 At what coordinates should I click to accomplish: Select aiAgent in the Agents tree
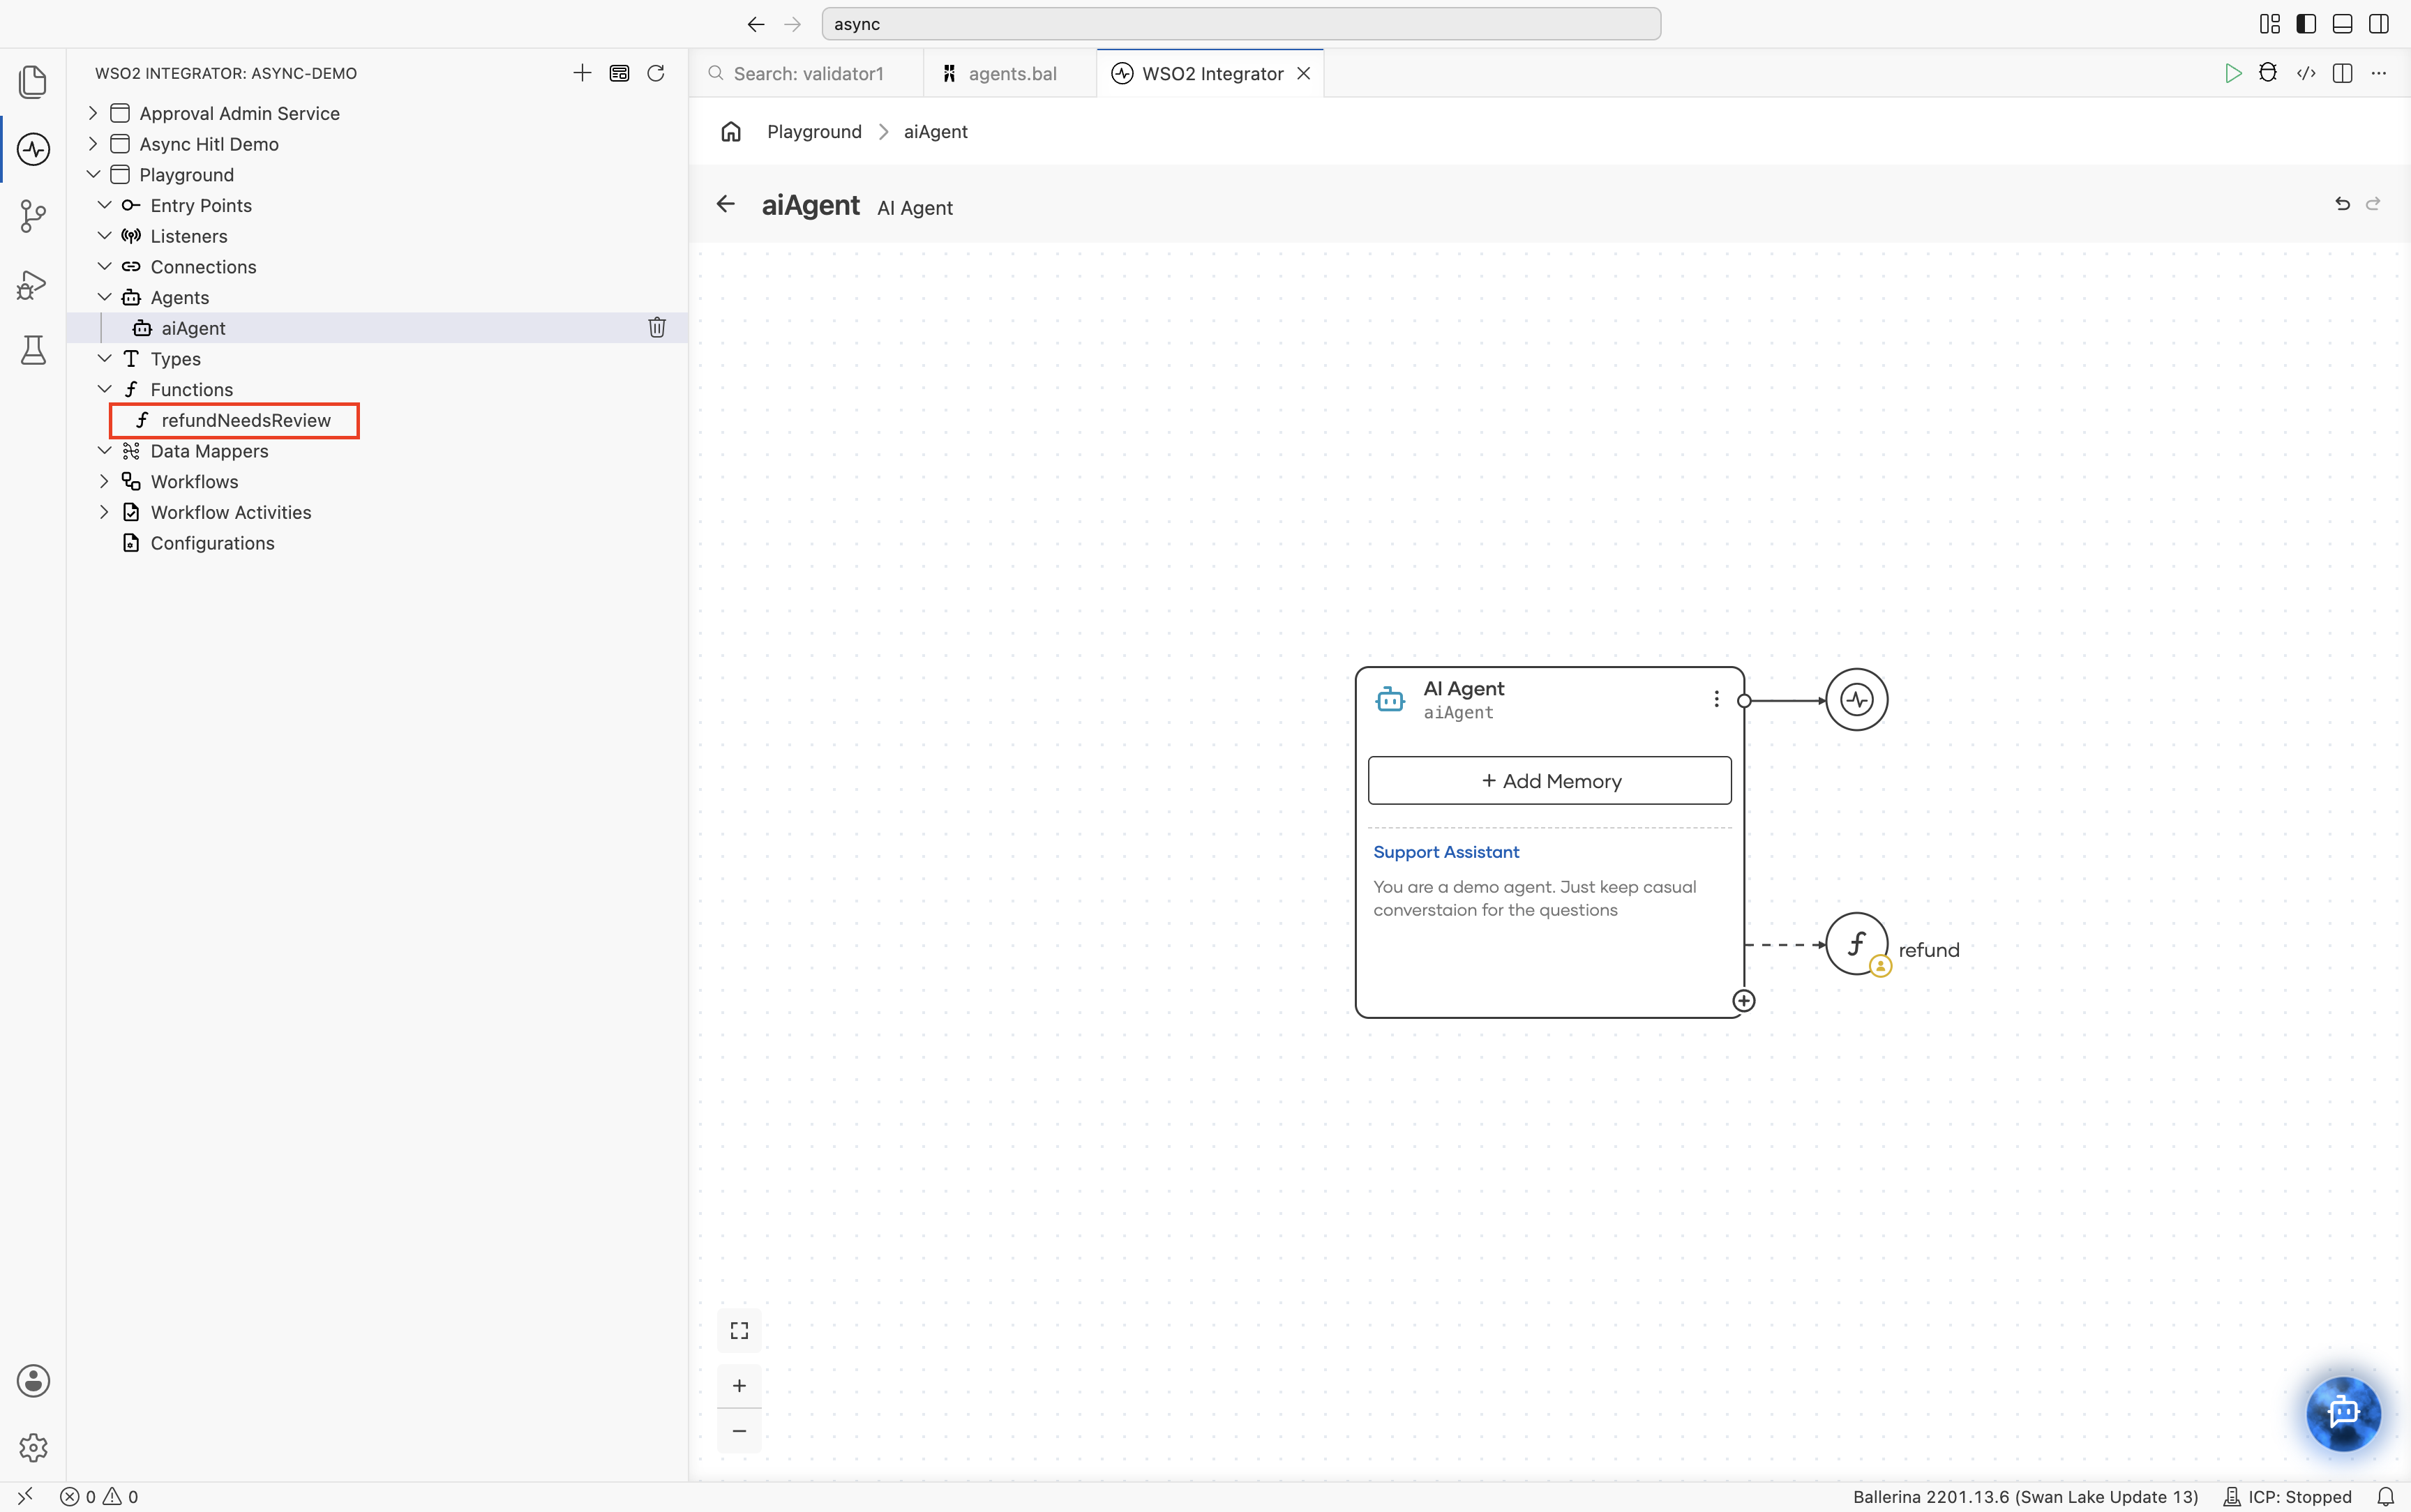[377, 328]
